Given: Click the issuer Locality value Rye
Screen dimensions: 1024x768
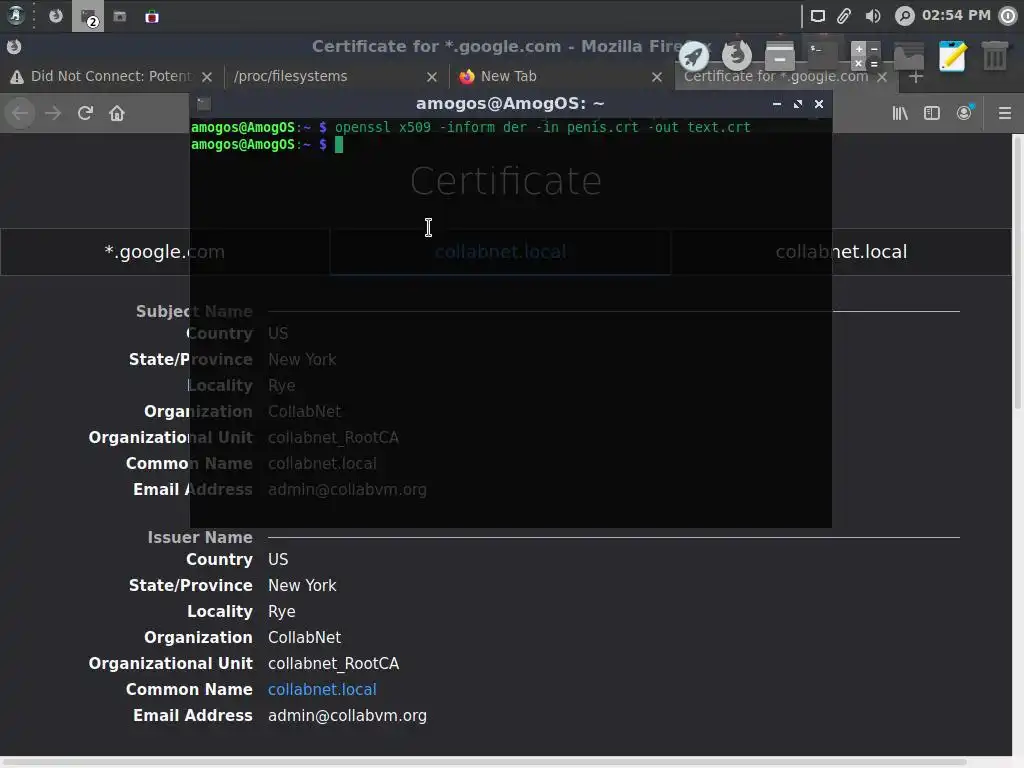Looking at the screenshot, I should click(281, 611).
